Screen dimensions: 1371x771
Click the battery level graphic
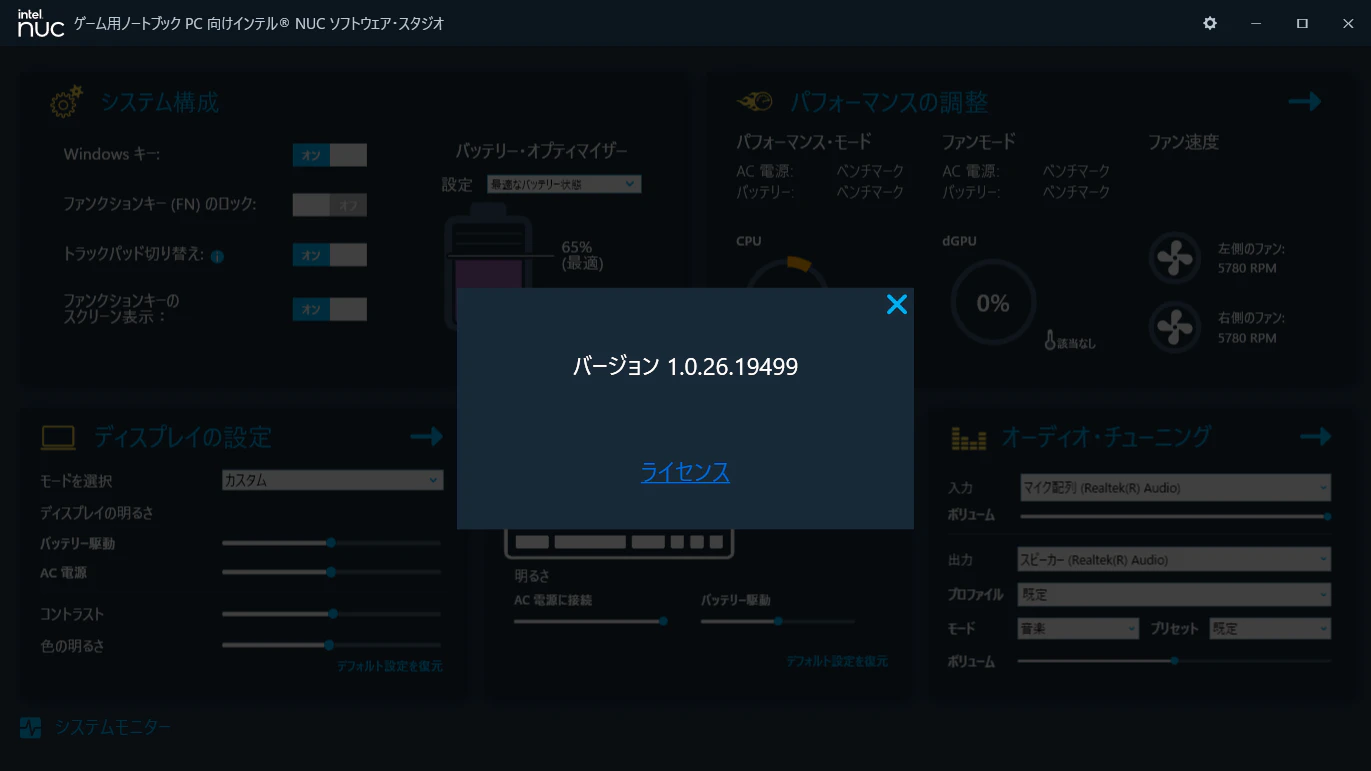coord(488,266)
